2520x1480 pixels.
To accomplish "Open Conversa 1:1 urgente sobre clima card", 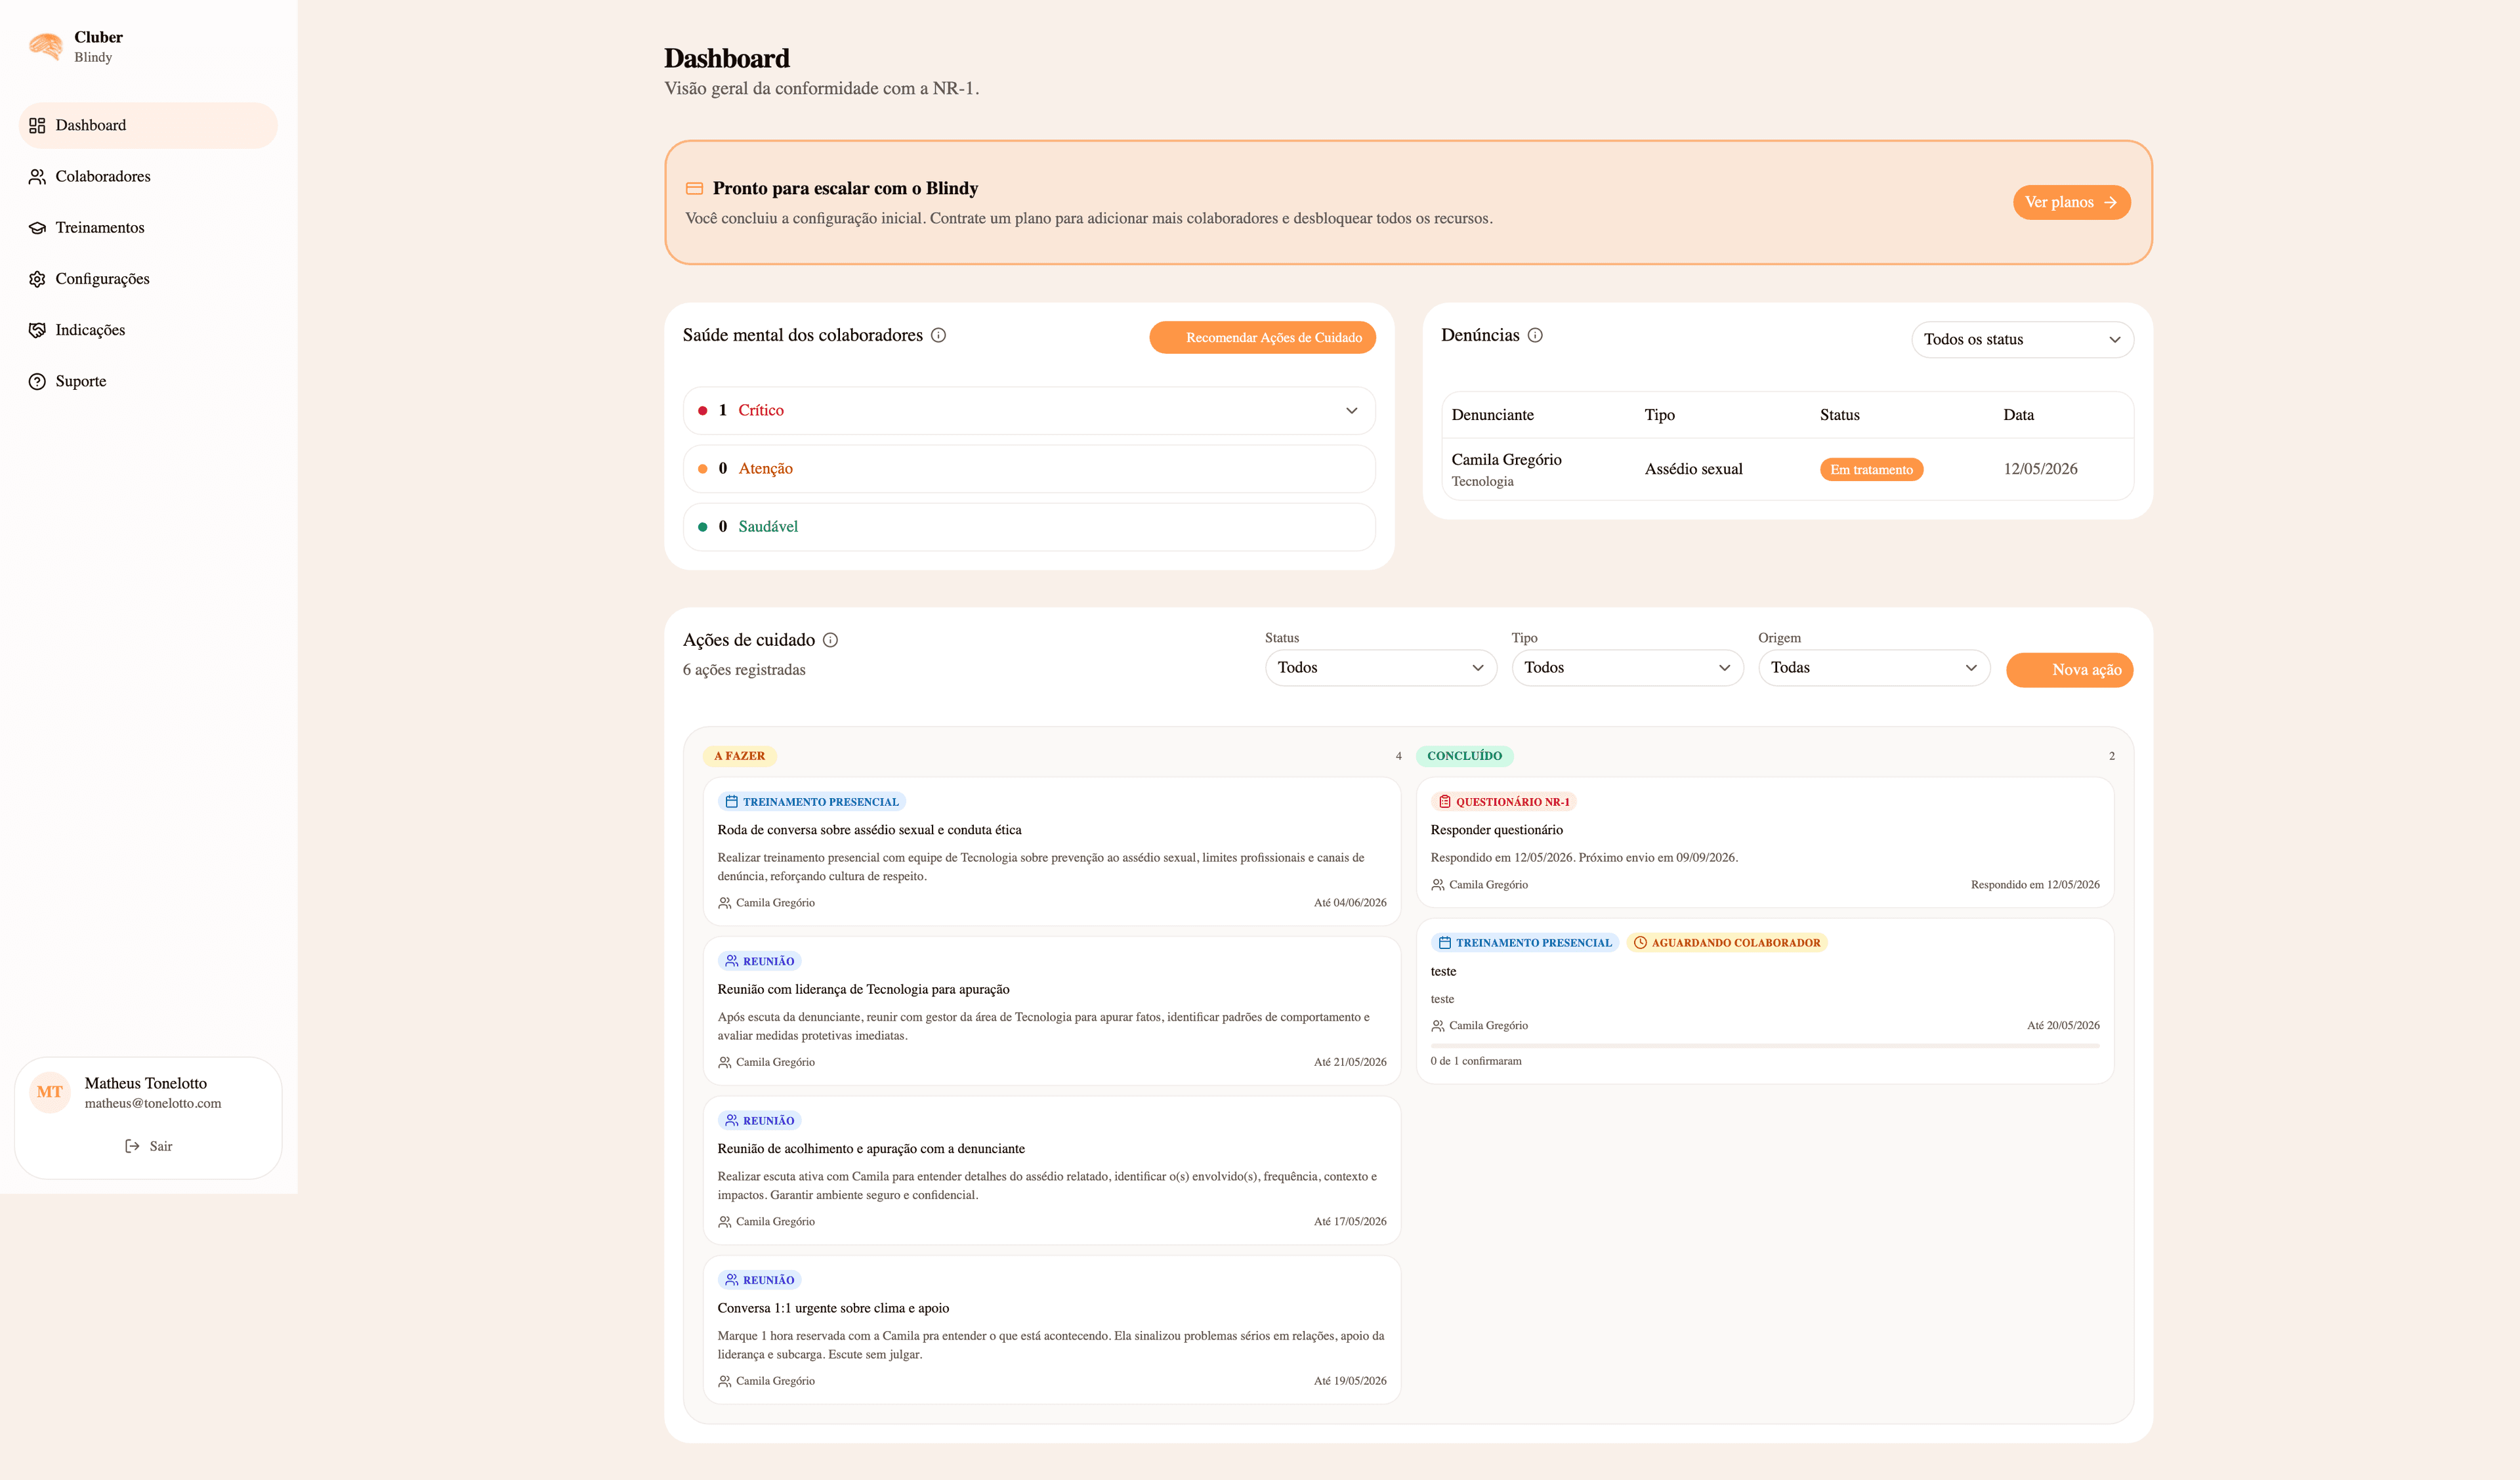I will [x=1051, y=1330].
